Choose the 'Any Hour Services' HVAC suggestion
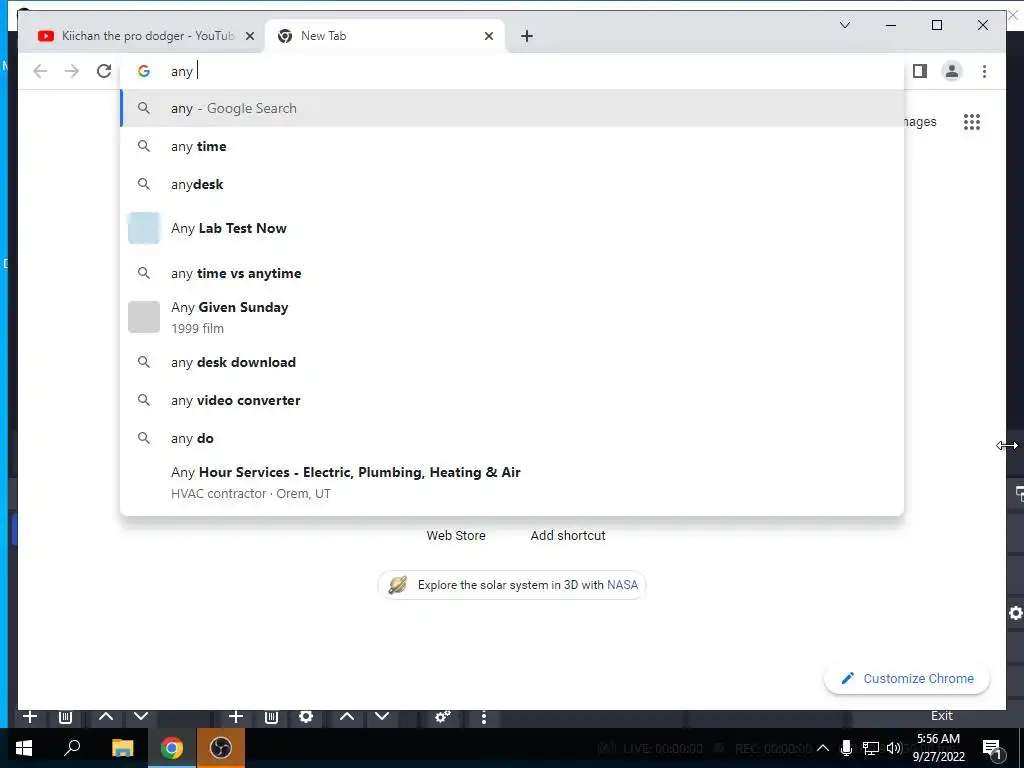This screenshot has height=768, width=1024. coord(513,482)
